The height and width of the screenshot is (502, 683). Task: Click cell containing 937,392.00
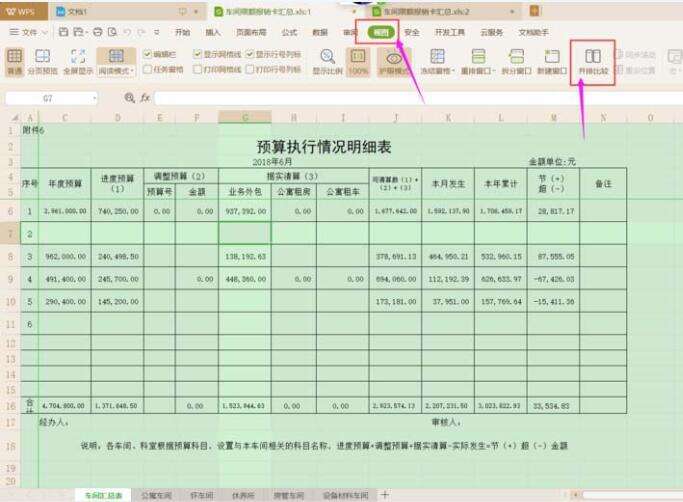(x=245, y=211)
